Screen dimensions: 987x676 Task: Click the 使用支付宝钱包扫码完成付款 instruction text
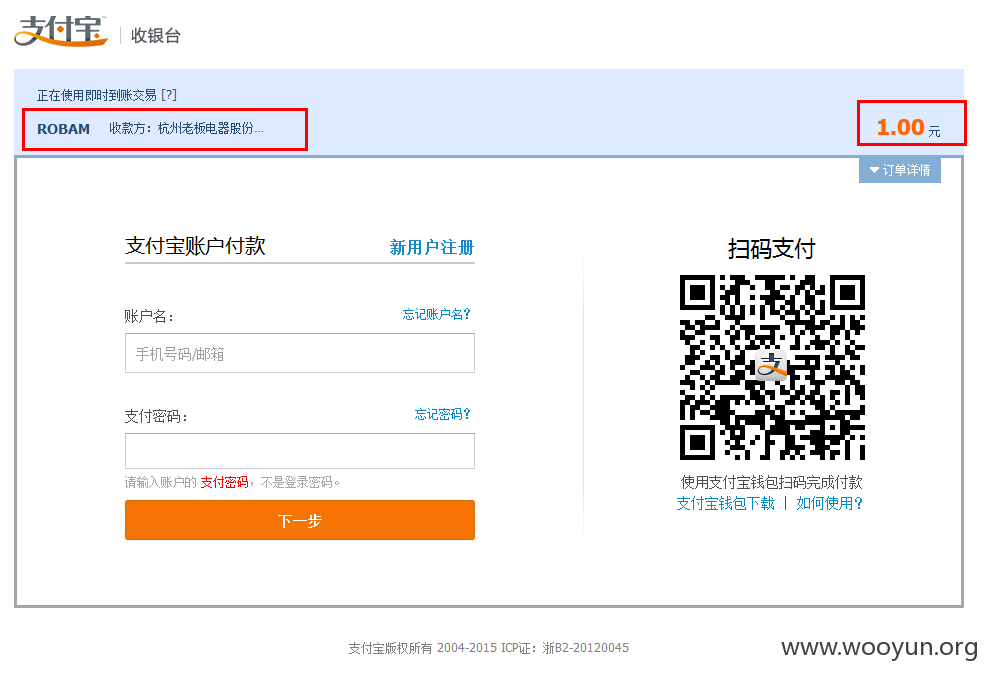click(x=772, y=482)
